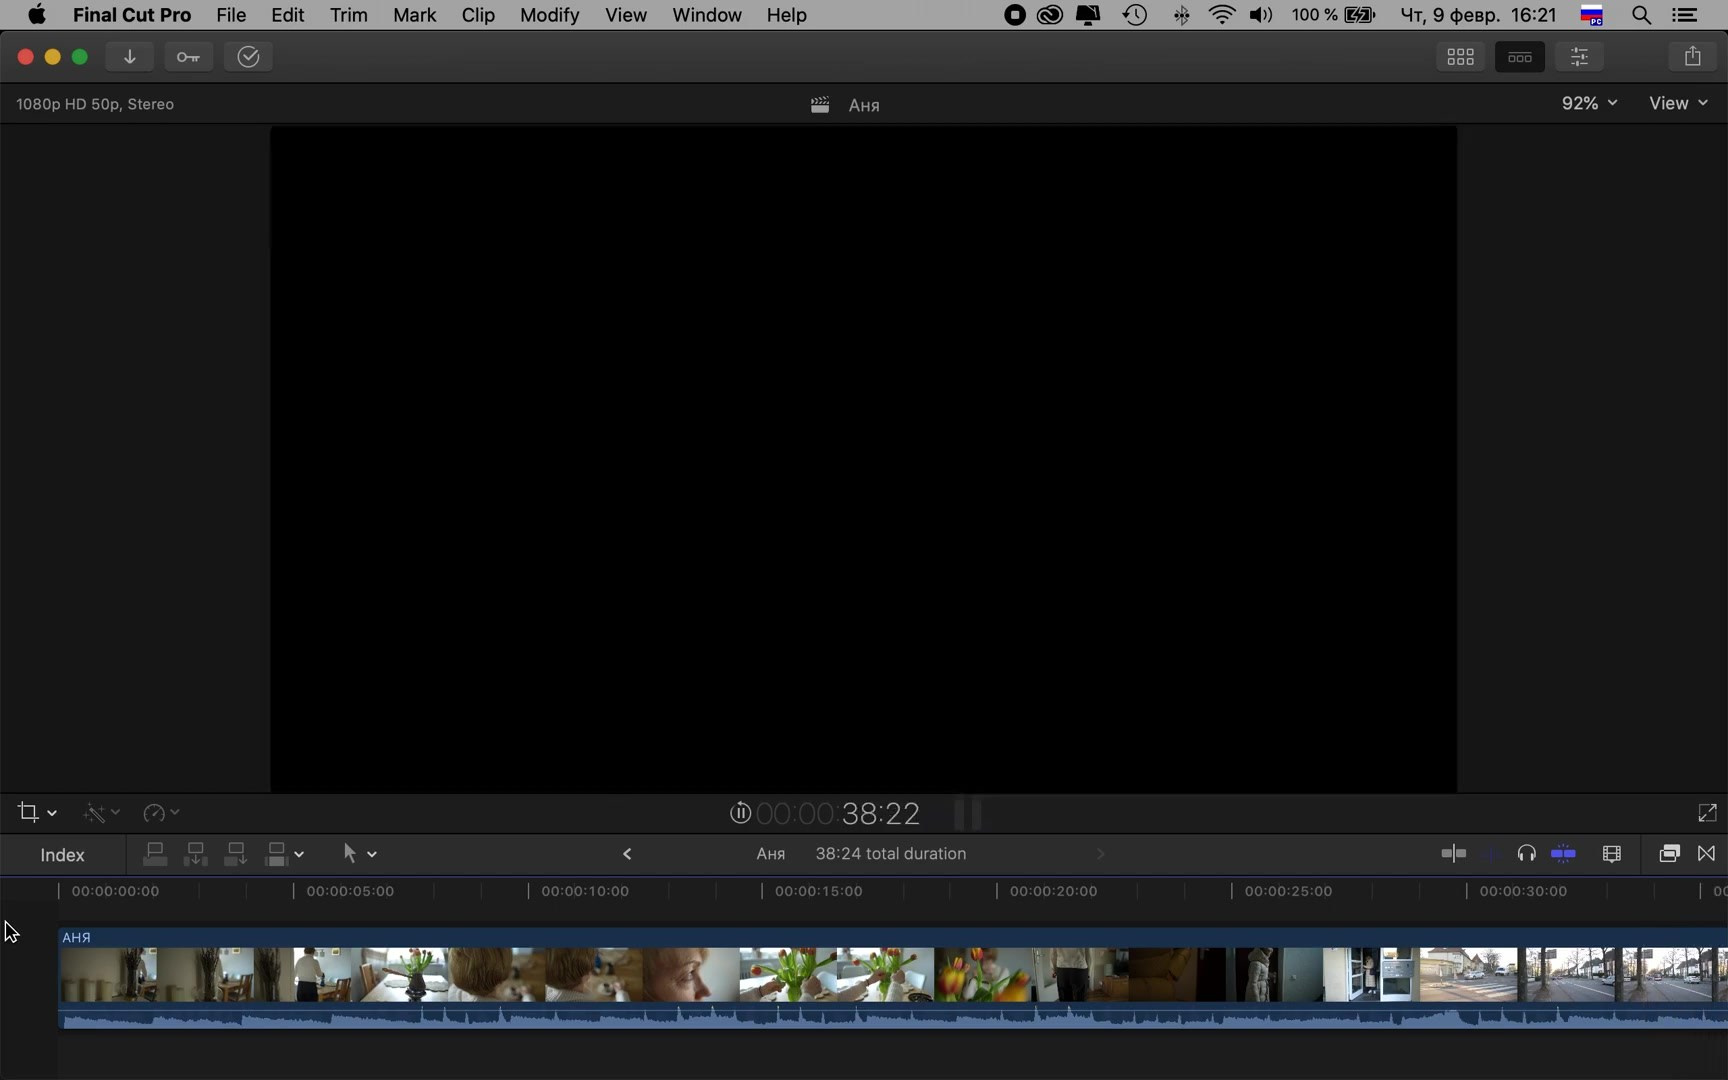The image size is (1728, 1080).
Task: Open the Modify menu
Action: point(549,15)
